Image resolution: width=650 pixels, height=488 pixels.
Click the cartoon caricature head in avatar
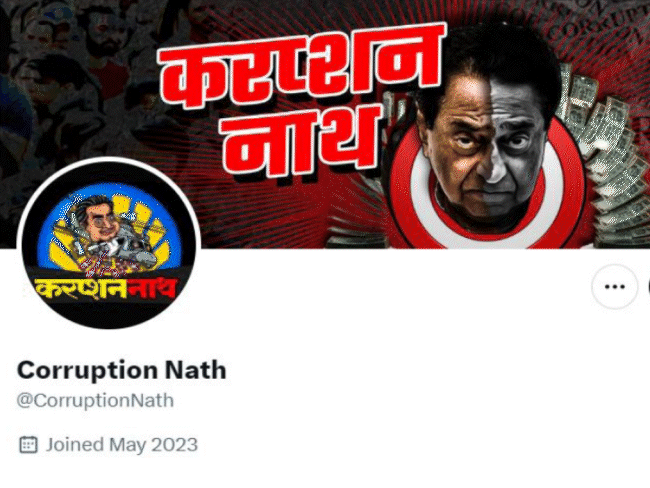[x=97, y=218]
